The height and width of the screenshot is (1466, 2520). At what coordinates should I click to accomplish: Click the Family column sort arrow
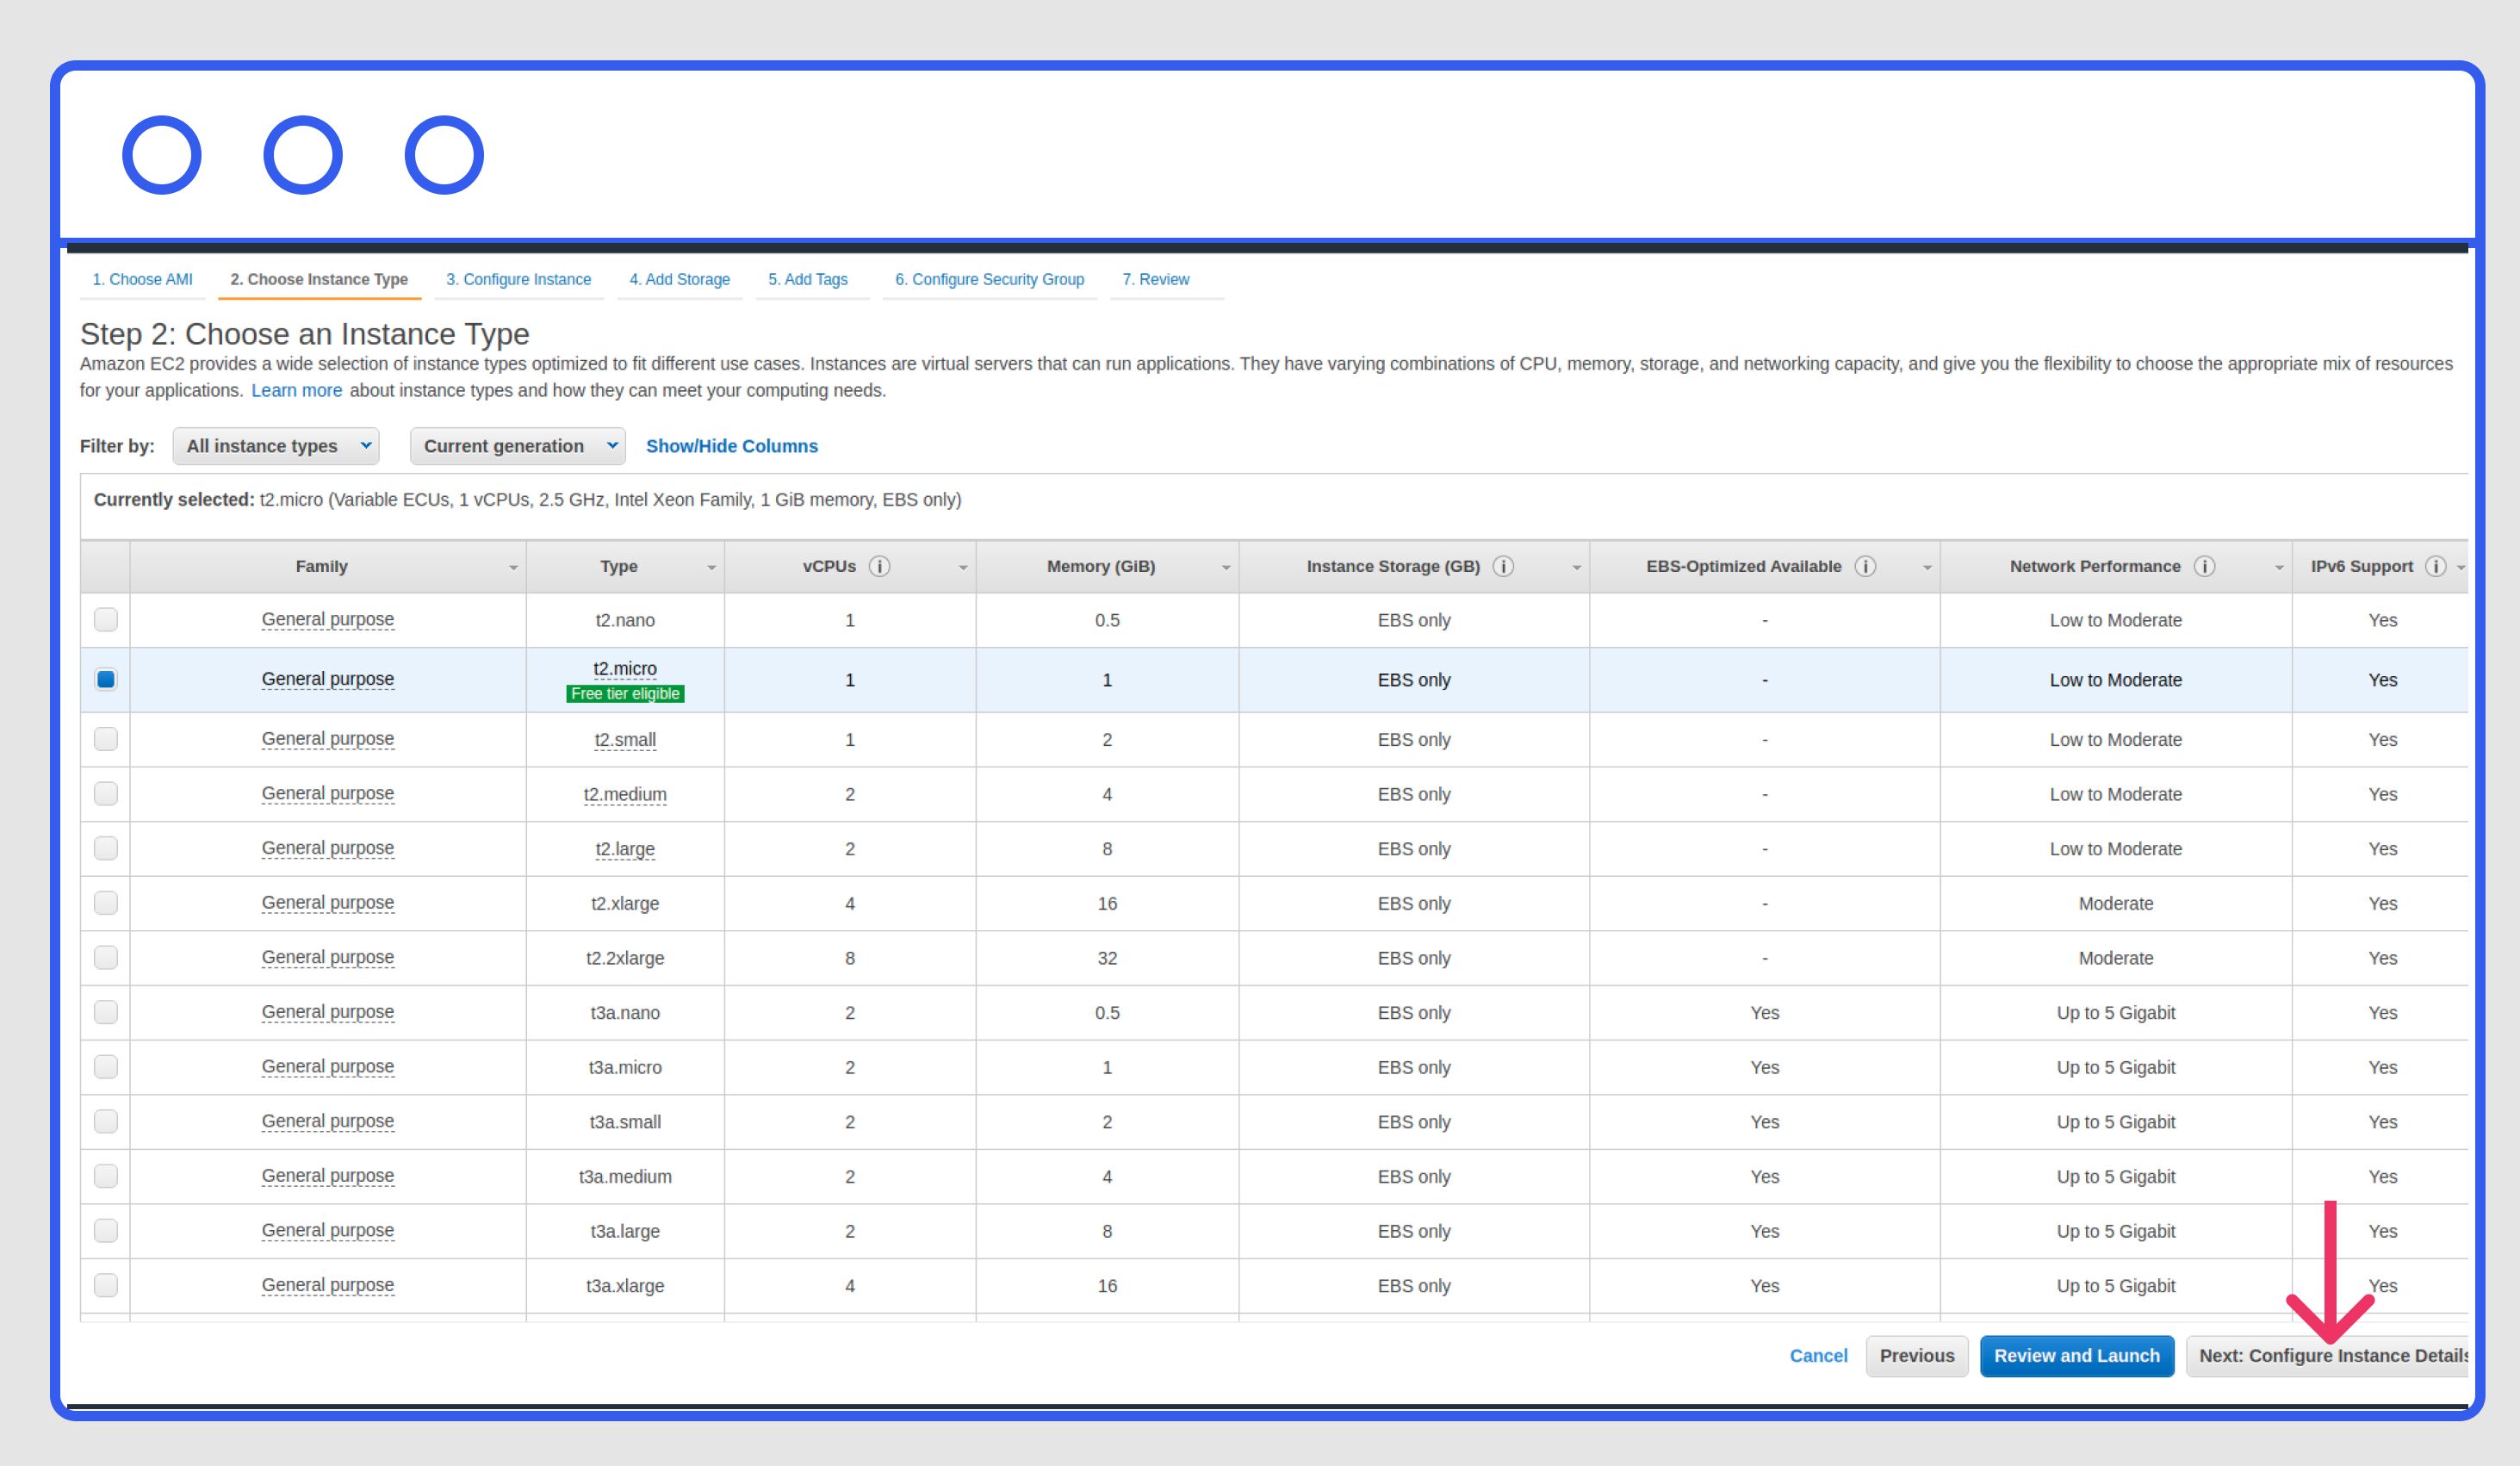pyautogui.click(x=513, y=568)
